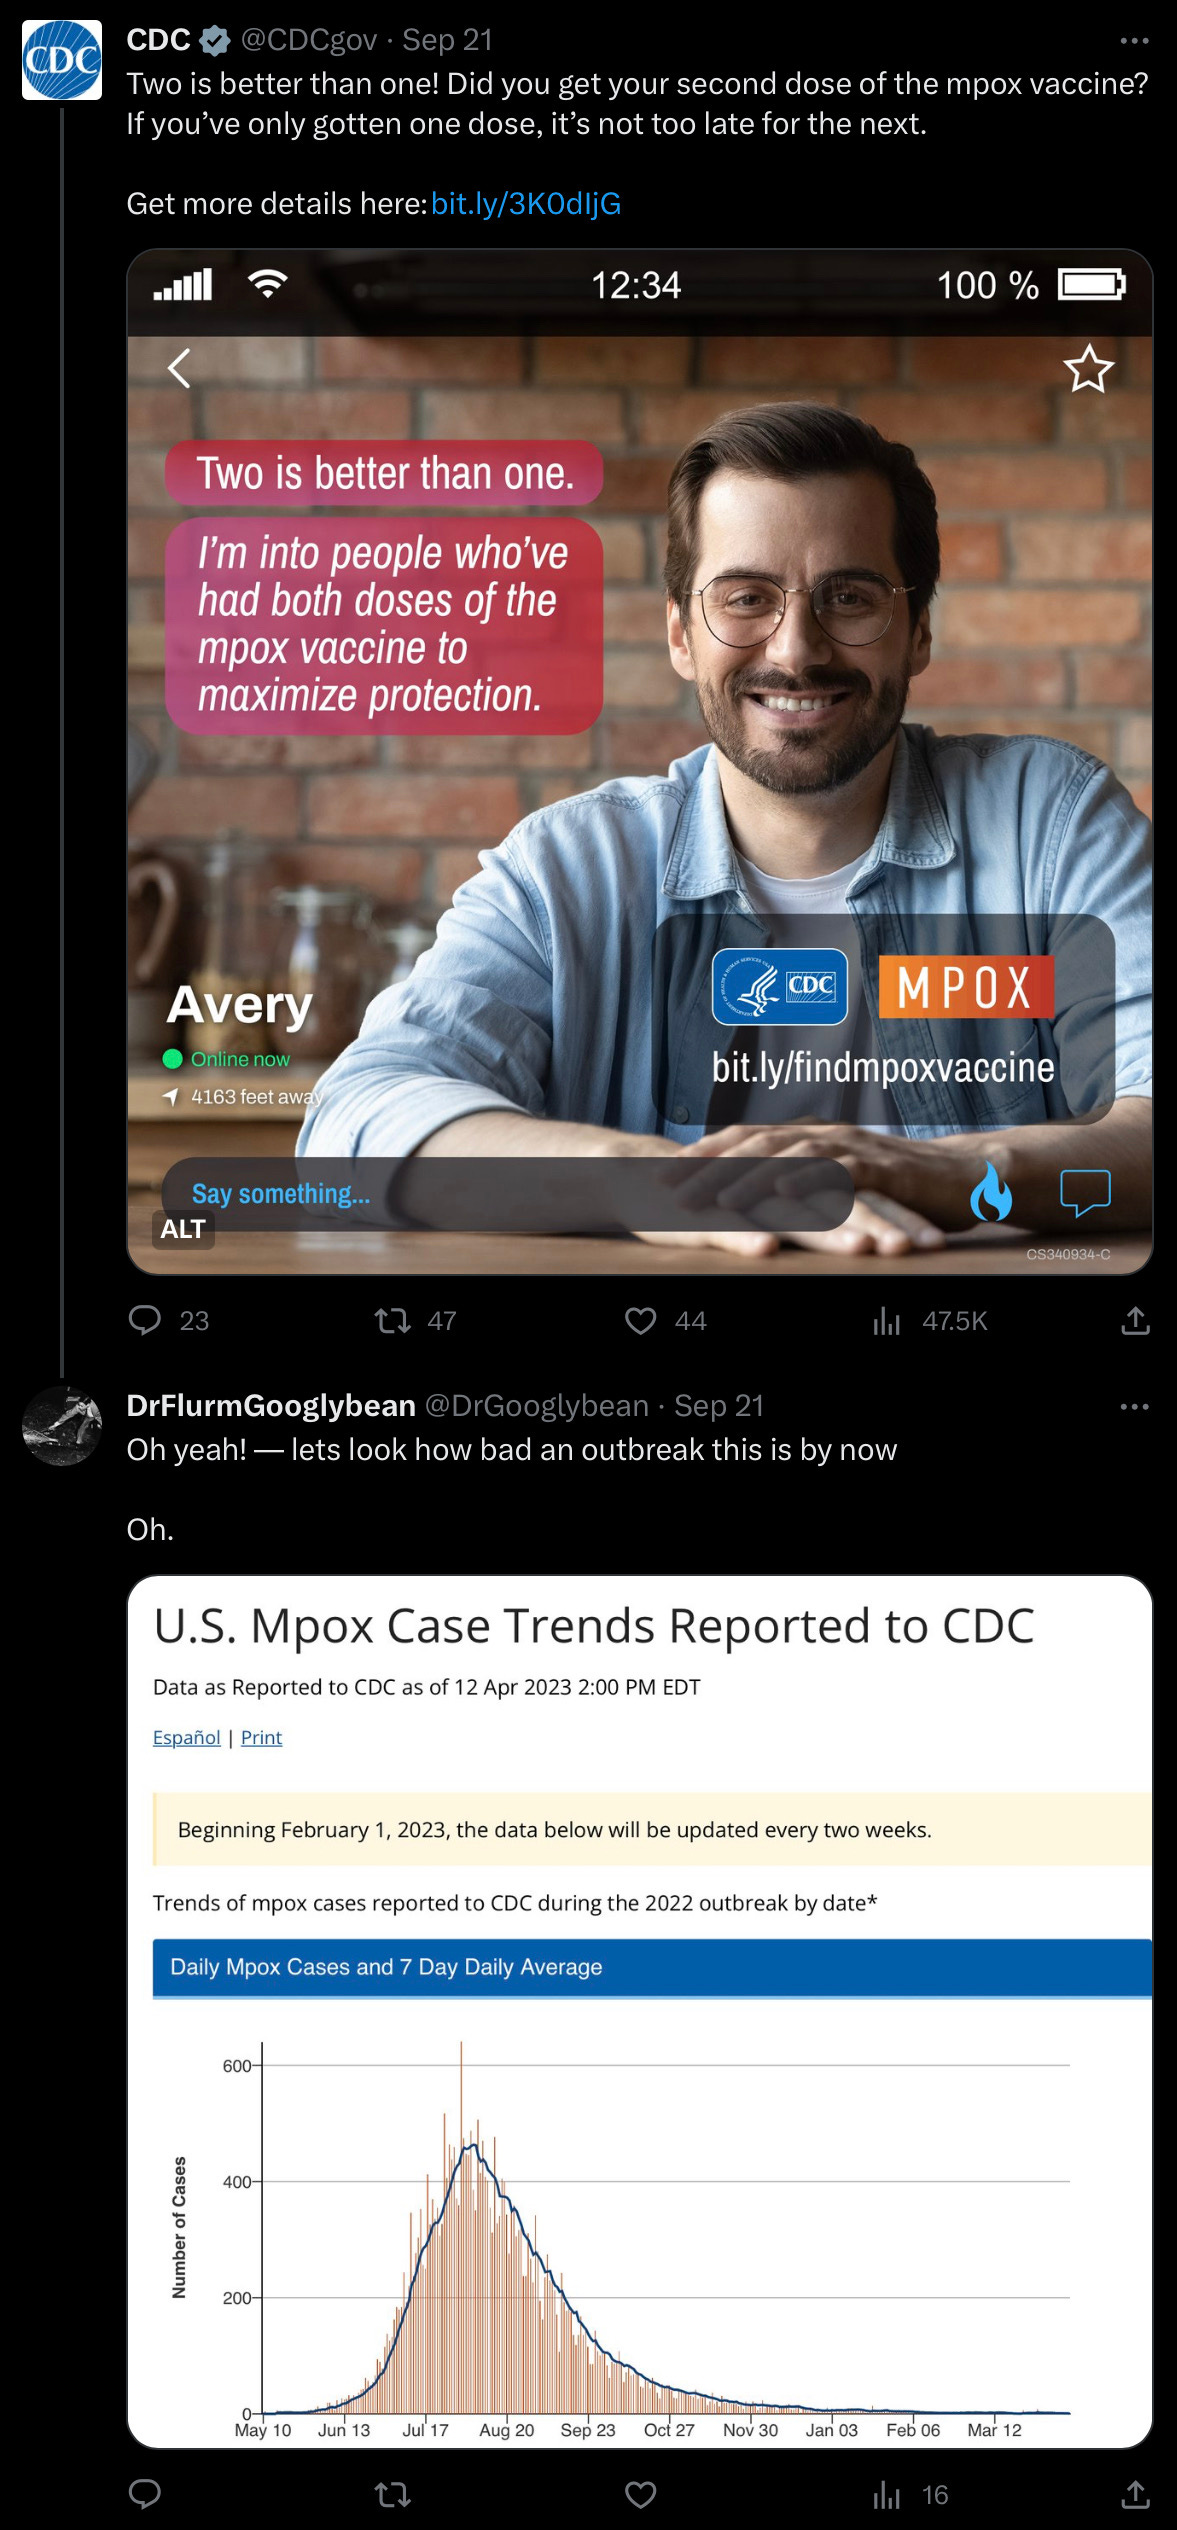This screenshot has height=2530, width=1177.
Task: Reply to the CDC mpox tweet
Action: (x=145, y=1321)
